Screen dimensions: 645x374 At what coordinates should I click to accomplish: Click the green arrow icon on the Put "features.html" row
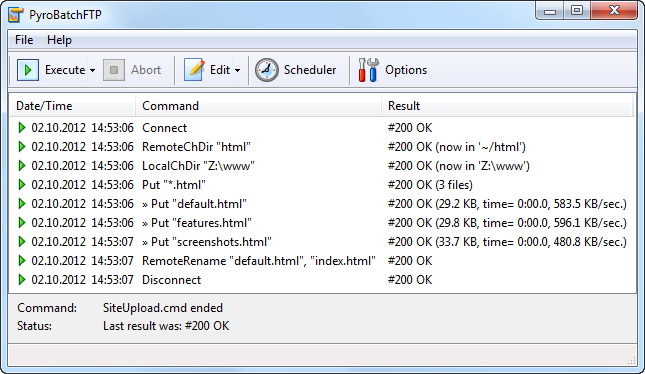(x=22, y=223)
